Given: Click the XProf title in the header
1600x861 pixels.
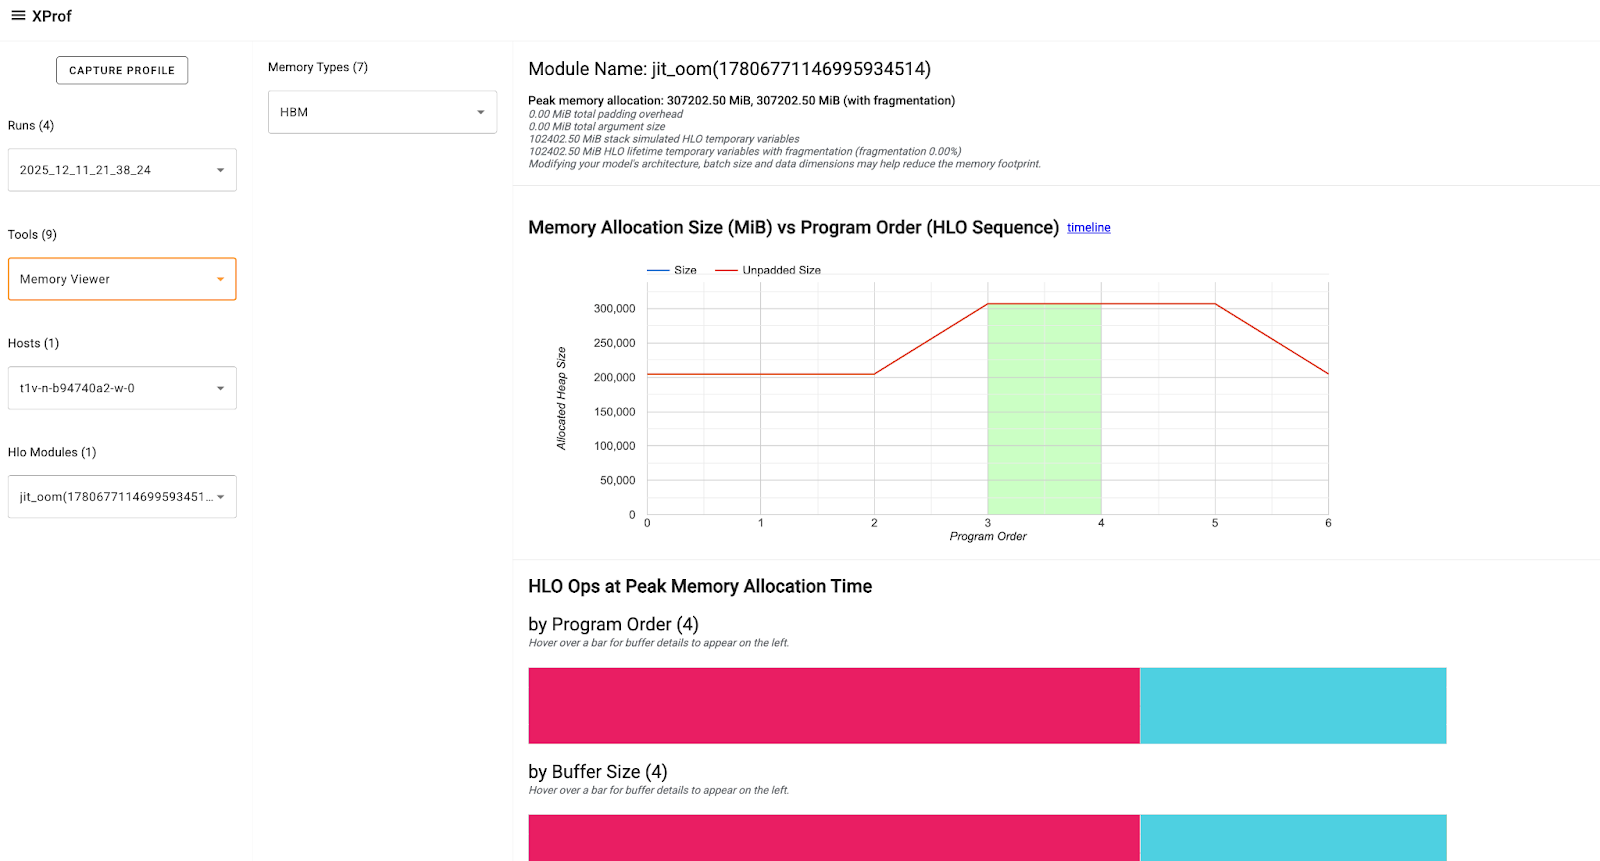Looking at the screenshot, I should coord(52,16).
